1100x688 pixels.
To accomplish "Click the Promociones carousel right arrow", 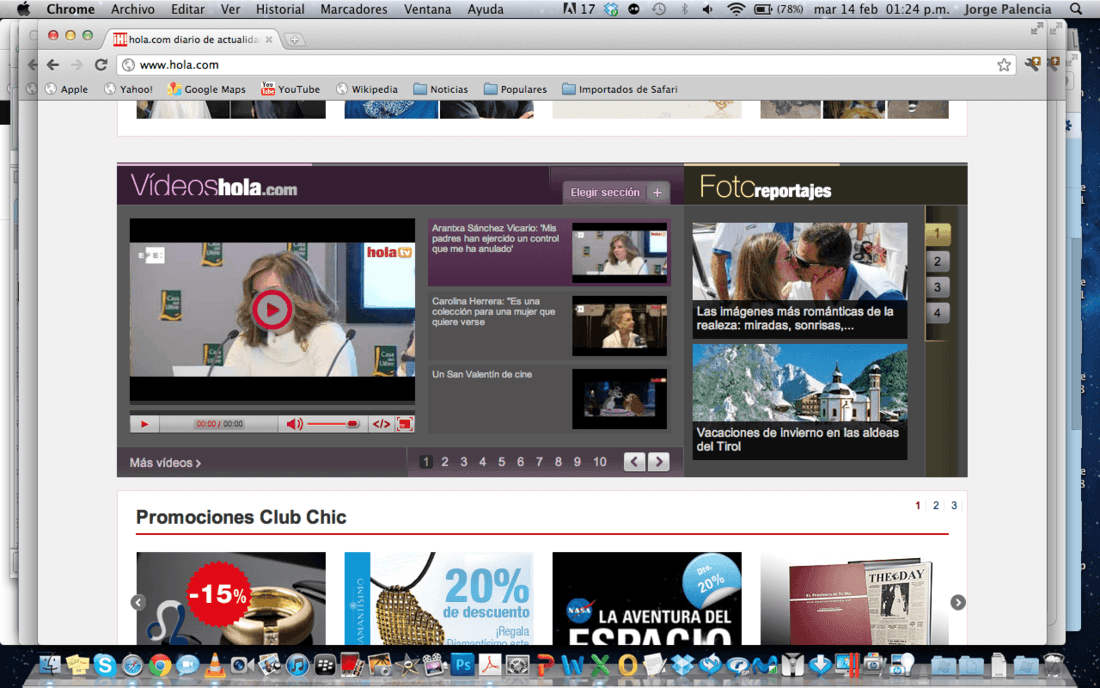I will coord(958,602).
